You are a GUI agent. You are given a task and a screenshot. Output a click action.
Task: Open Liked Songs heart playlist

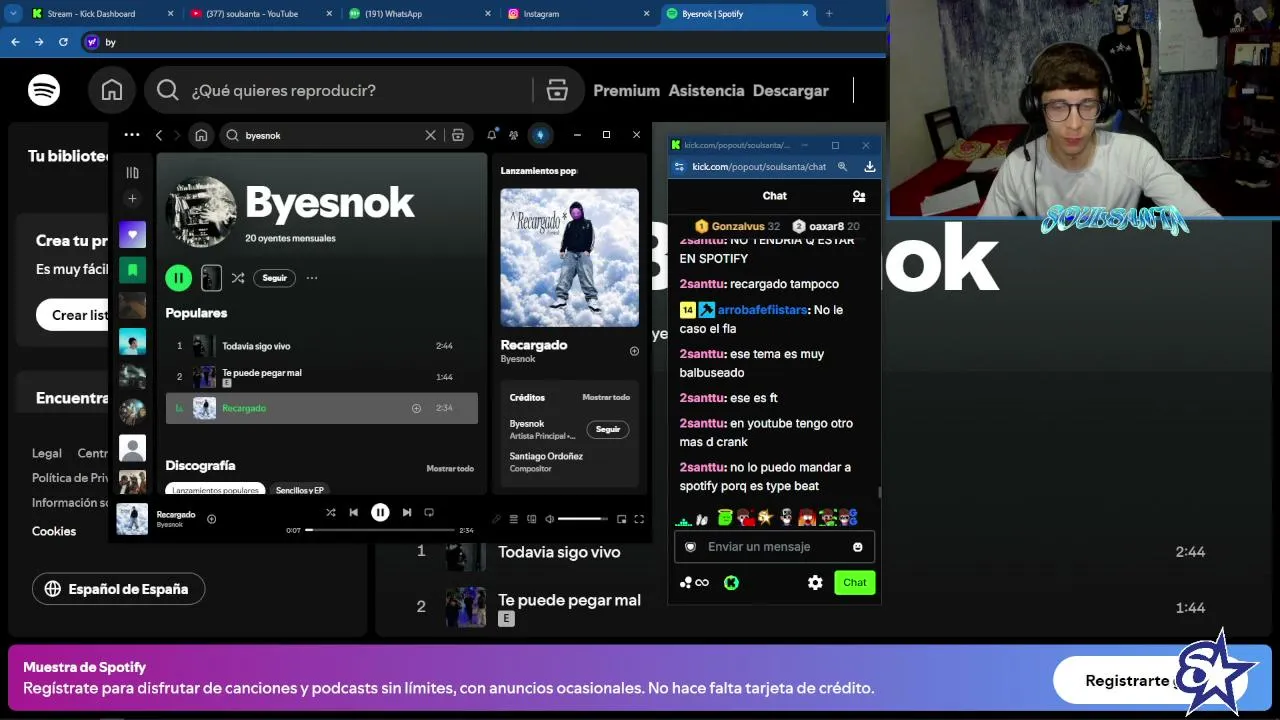click(x=132, y=234)
